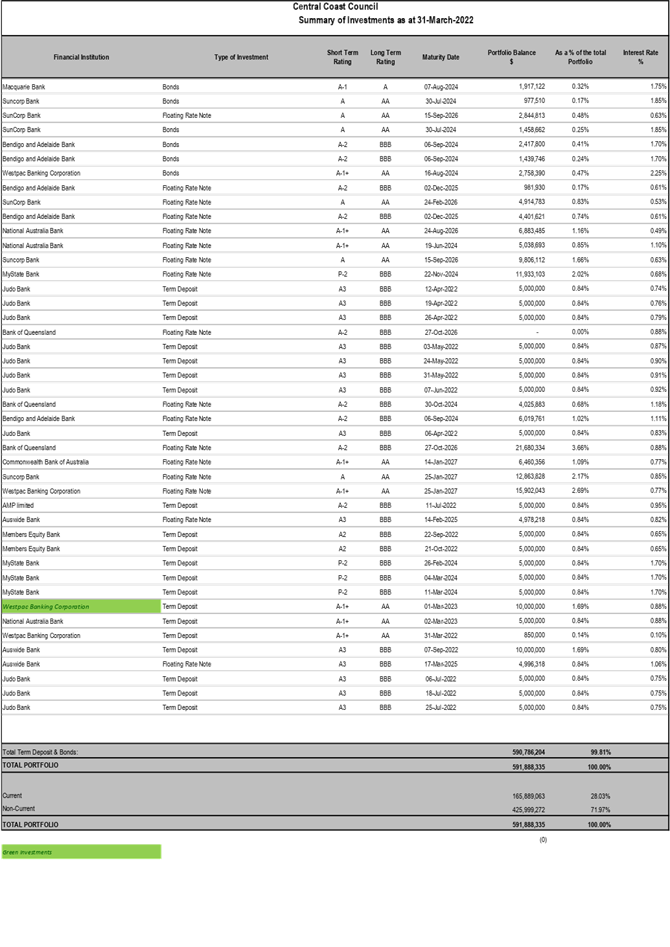
Task: Click the balance value '850,000'
Action: pyautogui.click(x=534, y=635)
